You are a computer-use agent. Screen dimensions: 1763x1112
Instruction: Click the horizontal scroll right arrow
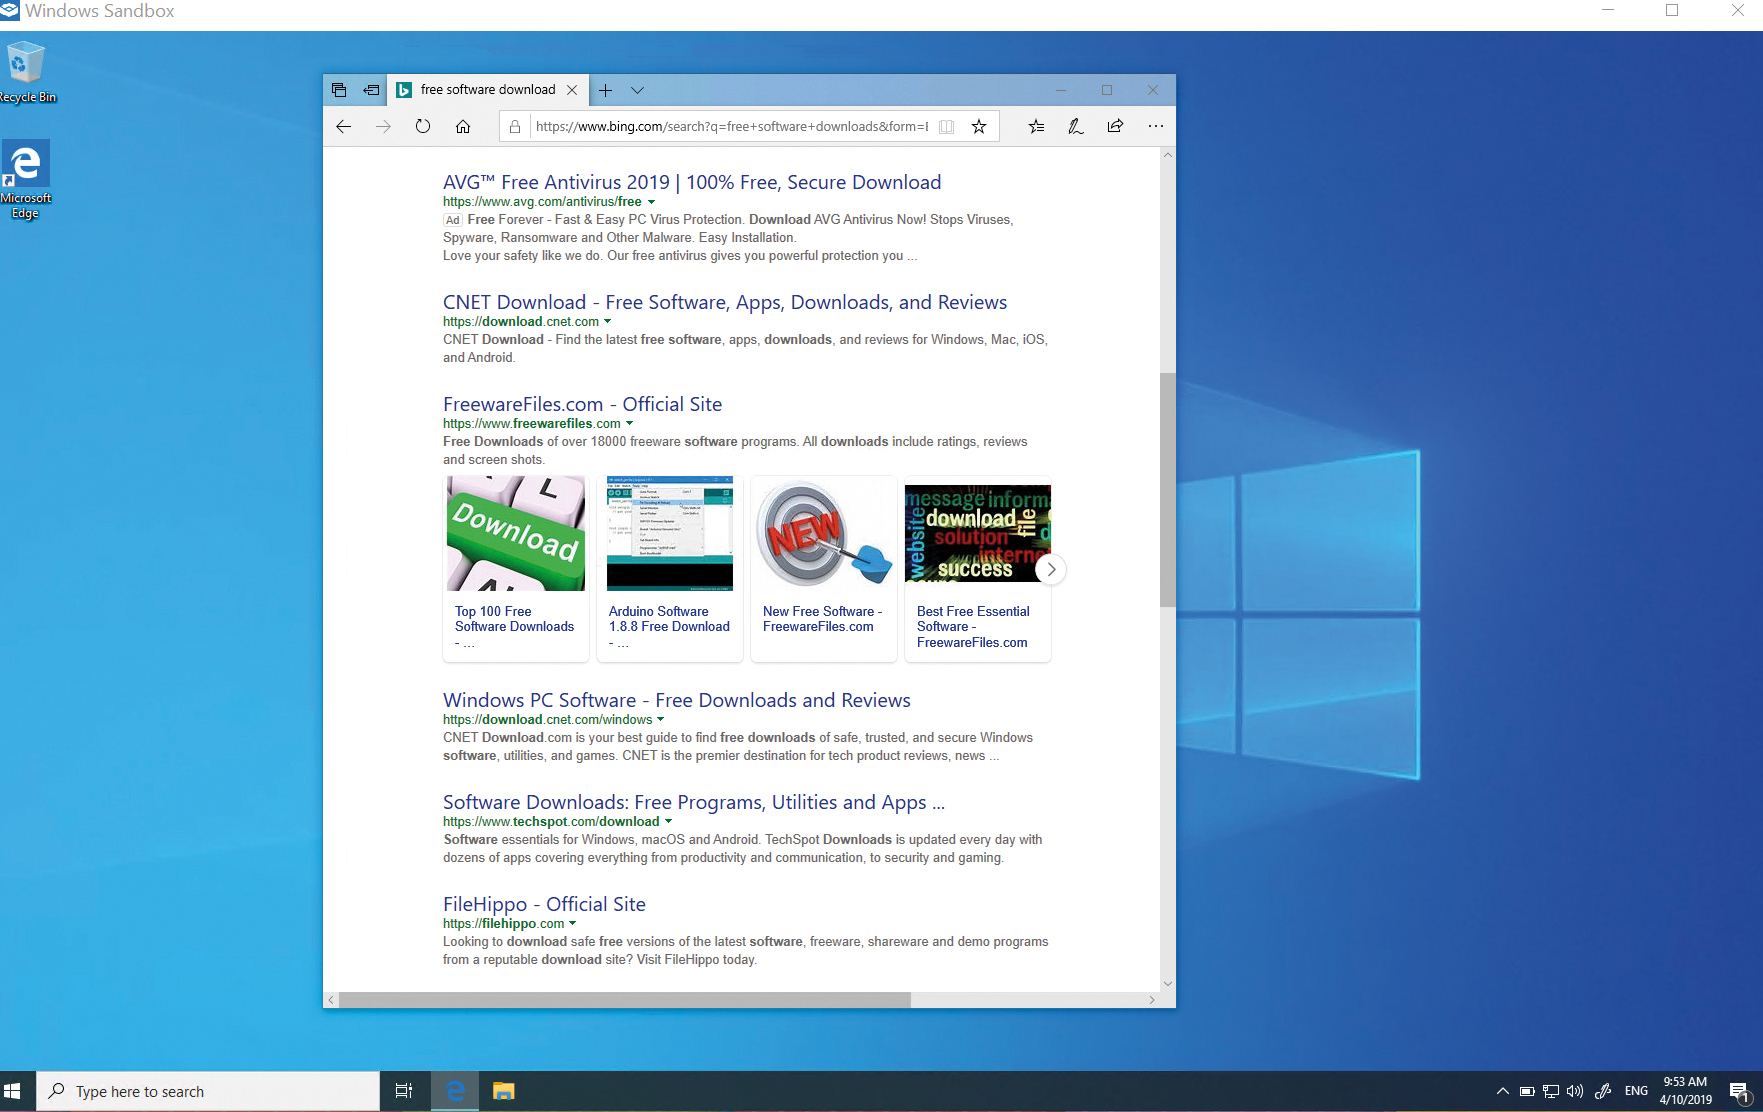[1152, 1000]
